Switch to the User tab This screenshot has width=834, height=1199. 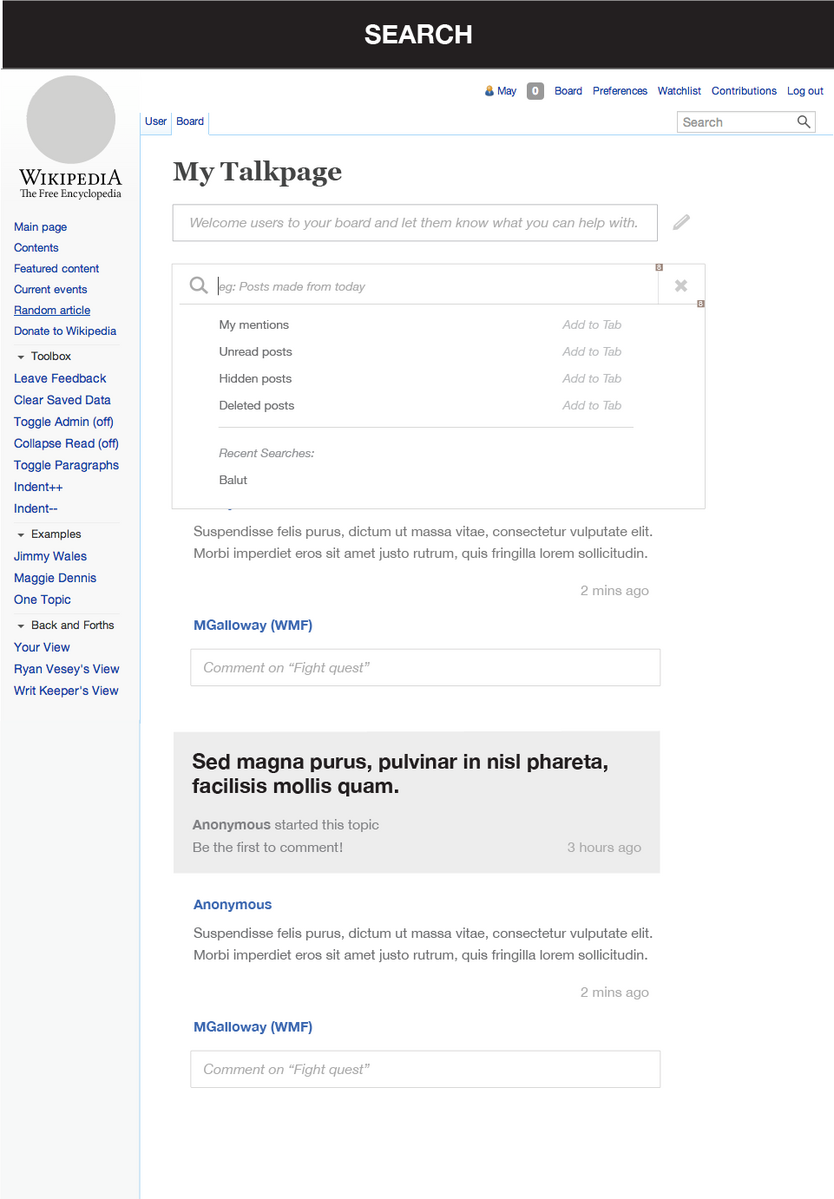(x=156, y=122)
